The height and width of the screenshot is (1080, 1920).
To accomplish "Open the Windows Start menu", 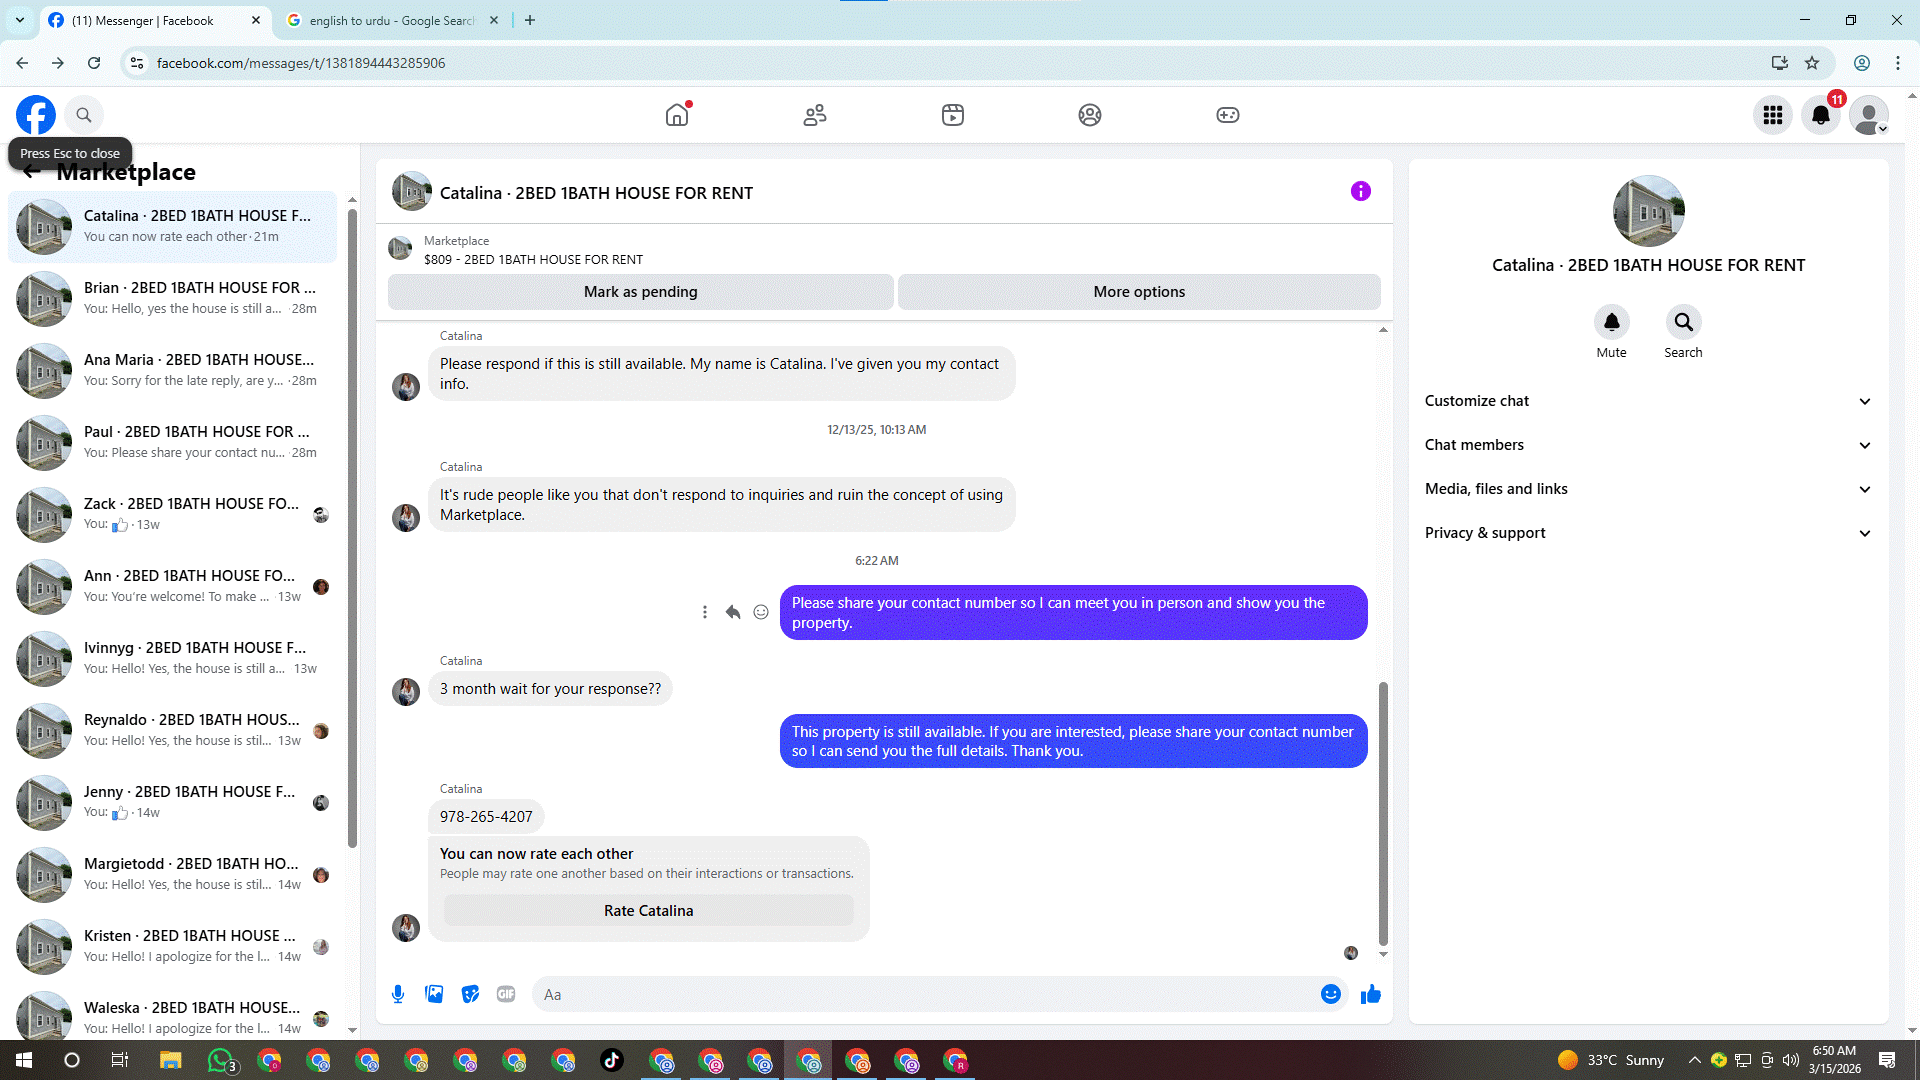I will 24,1060.
